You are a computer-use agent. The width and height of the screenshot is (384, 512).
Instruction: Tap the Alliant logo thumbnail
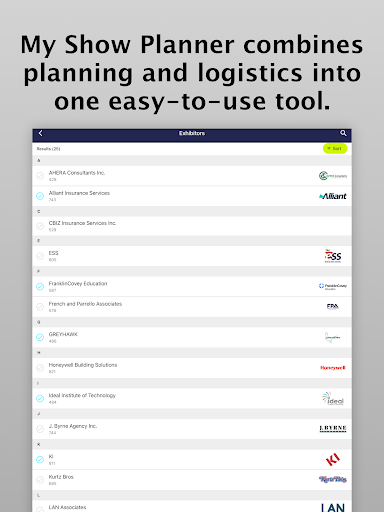tap(333, 196)
